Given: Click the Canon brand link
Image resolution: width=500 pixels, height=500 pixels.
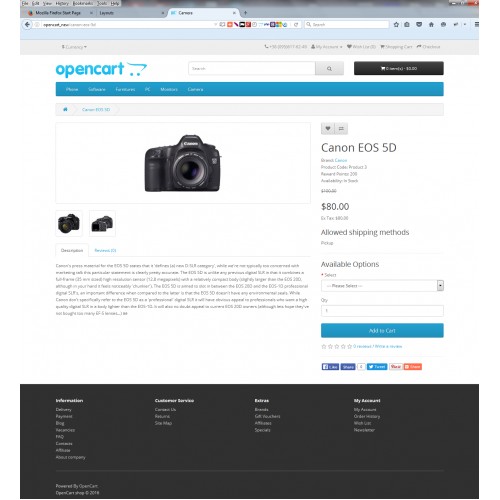Looking at the screenshot, I should 341,160.
